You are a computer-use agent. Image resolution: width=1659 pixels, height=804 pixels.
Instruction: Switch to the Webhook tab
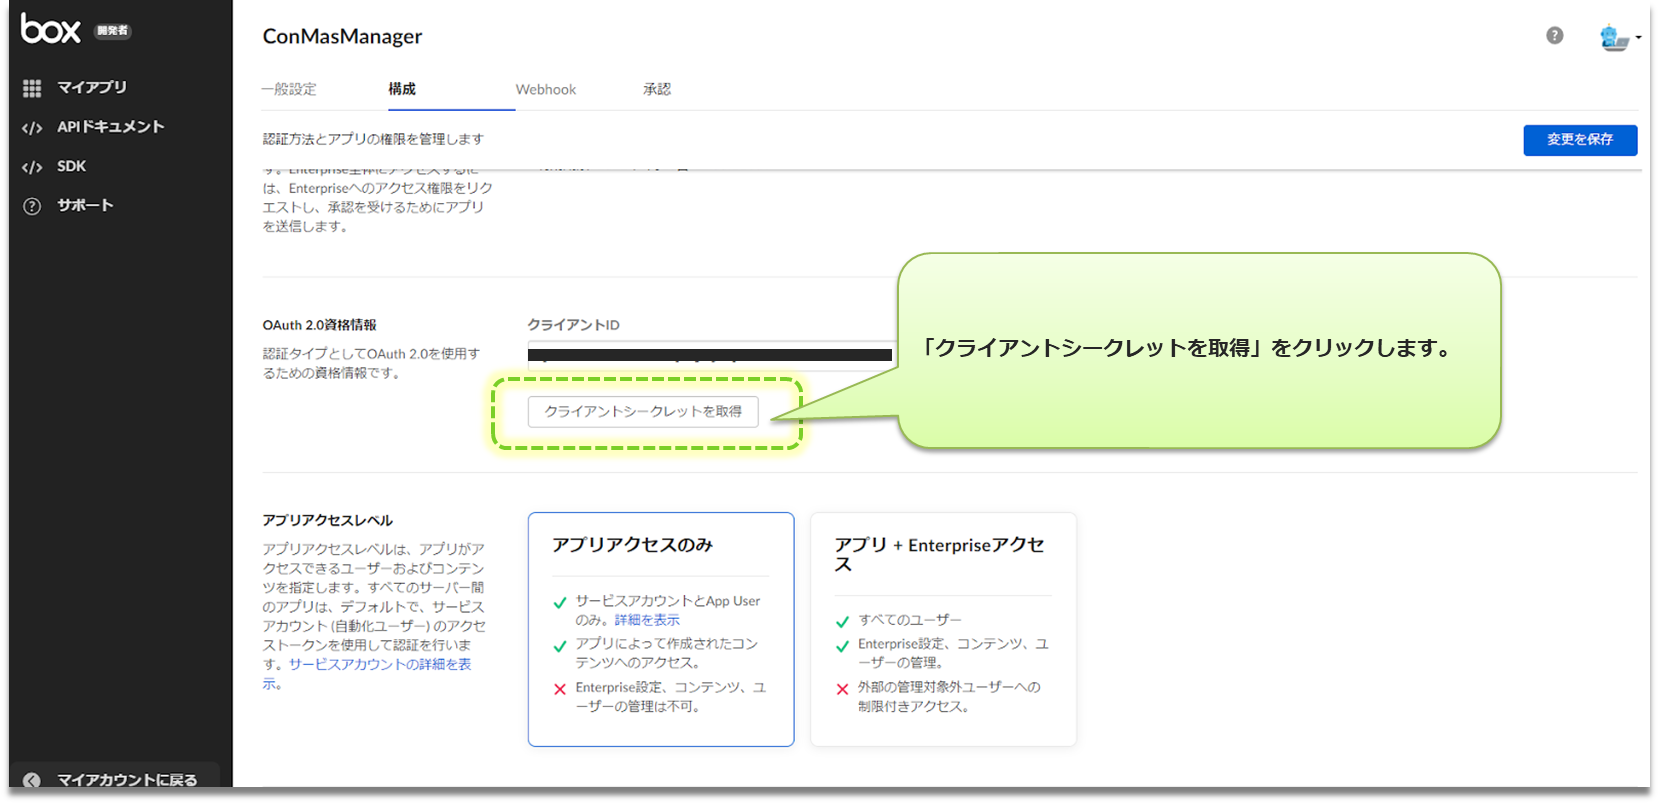click(545, 89)
